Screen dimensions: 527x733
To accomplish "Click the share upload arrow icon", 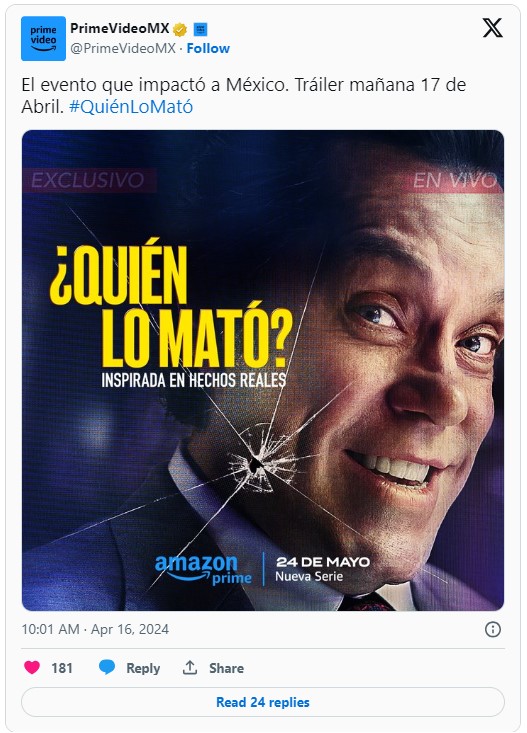I will click(189, 668).
